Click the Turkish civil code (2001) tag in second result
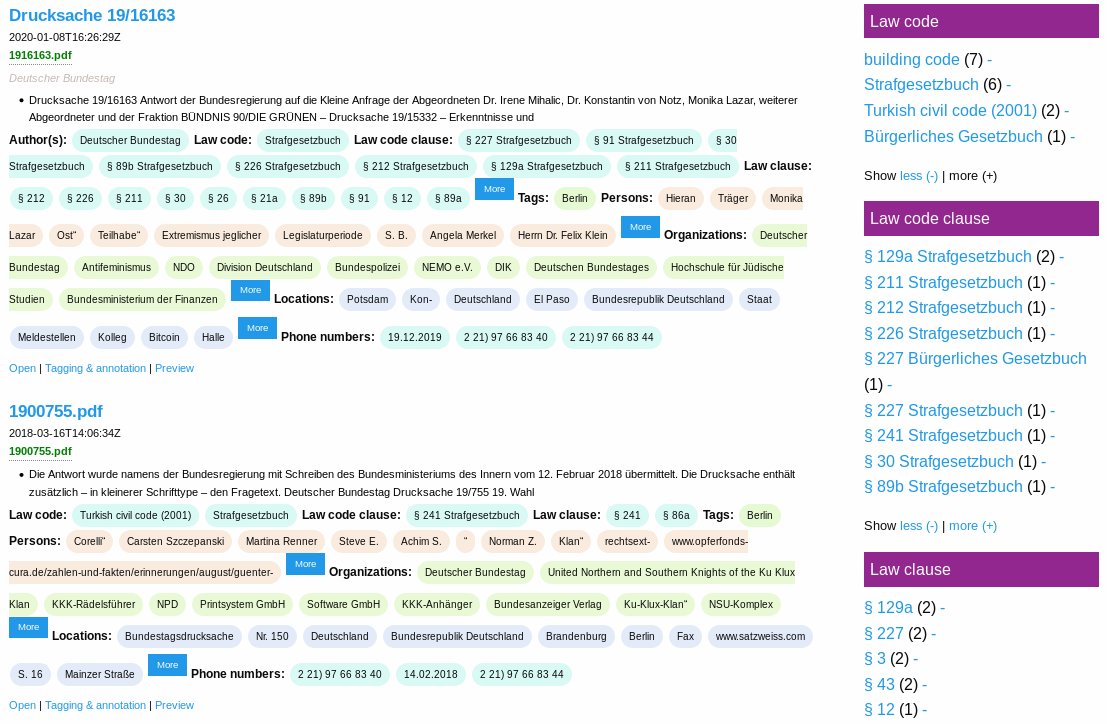The height and width of the screenshot is (724, 1107). pyautogui.click(x=136, y=516)
